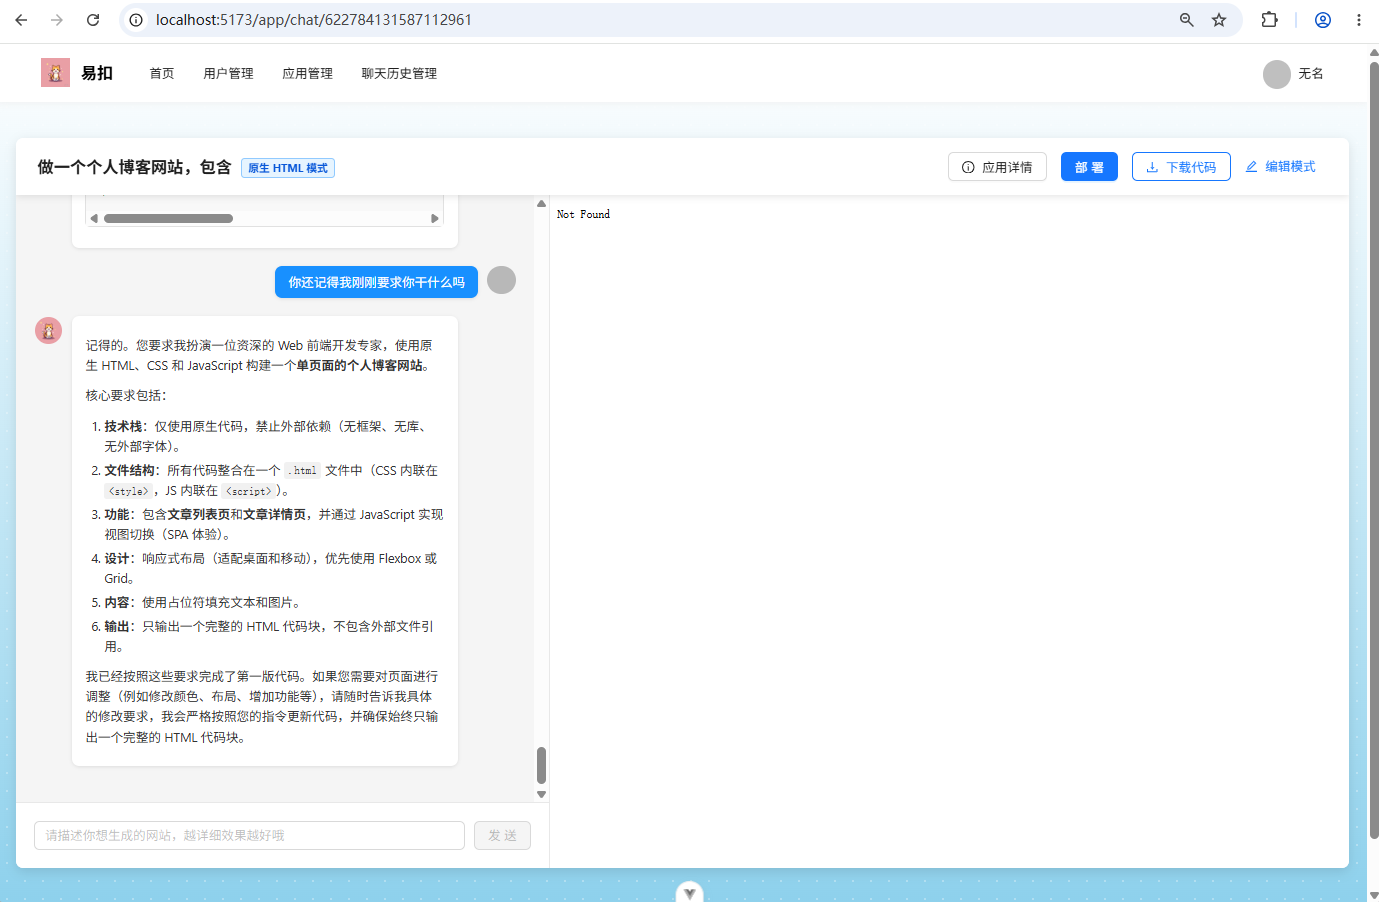Click the assistant avatar beside the reply
Viewport: 1379px width, 902px height.
pyautogui.click(x=48, y=330)
